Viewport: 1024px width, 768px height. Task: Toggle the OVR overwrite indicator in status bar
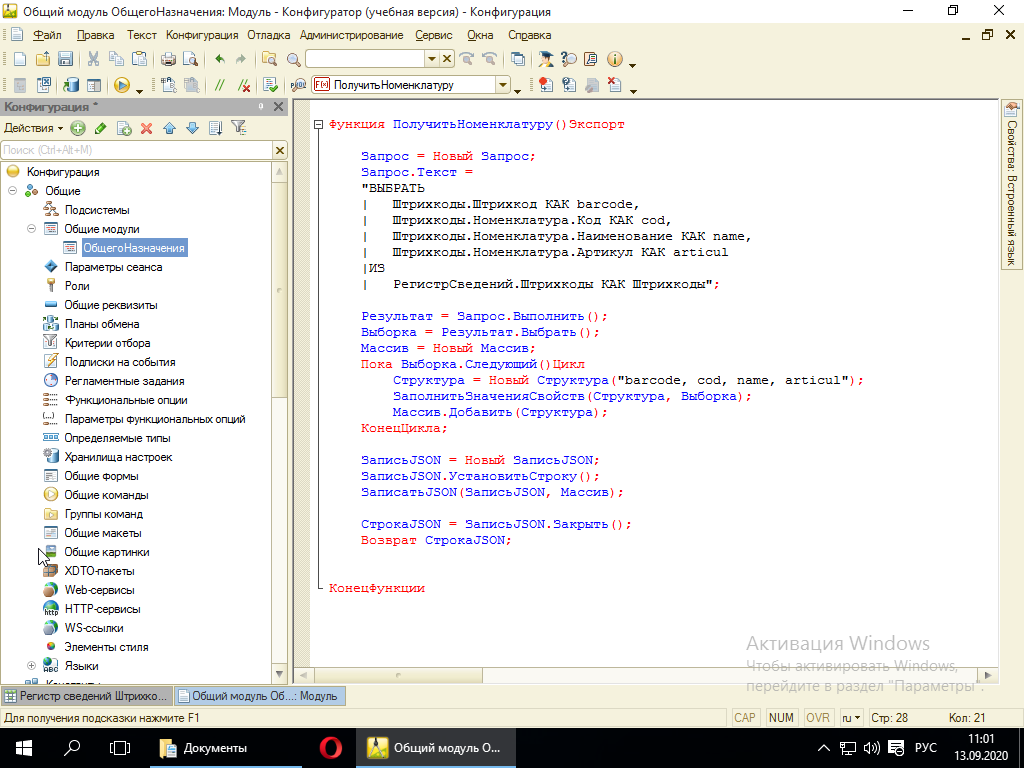pyautogui.click(x=818, y=718)
